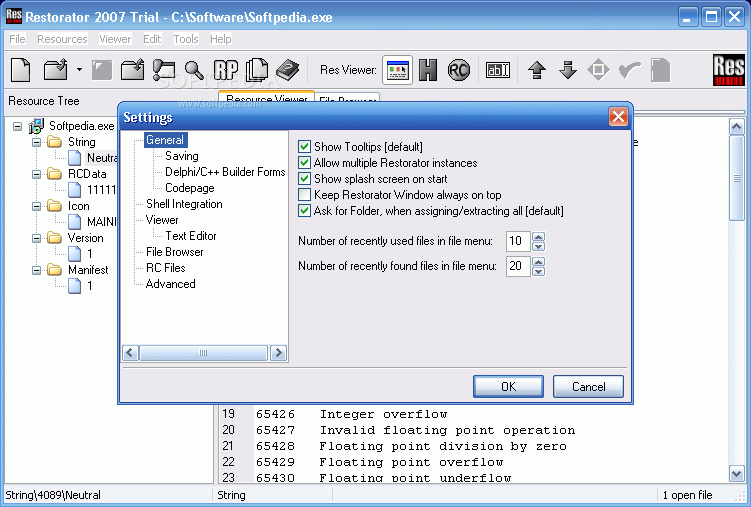Click the Grab resources toolbar icon
This screenshot has height=507, width=751.
click(163, 70)
